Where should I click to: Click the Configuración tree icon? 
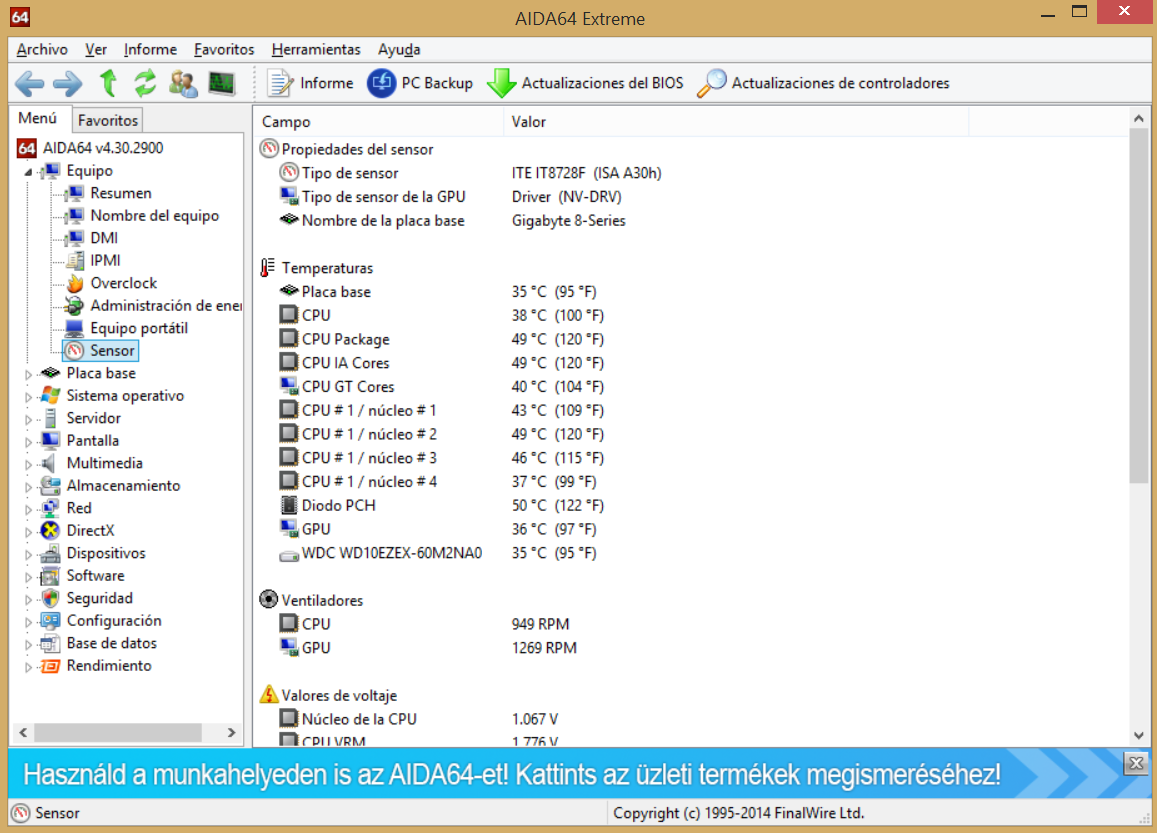pos(50,621)
